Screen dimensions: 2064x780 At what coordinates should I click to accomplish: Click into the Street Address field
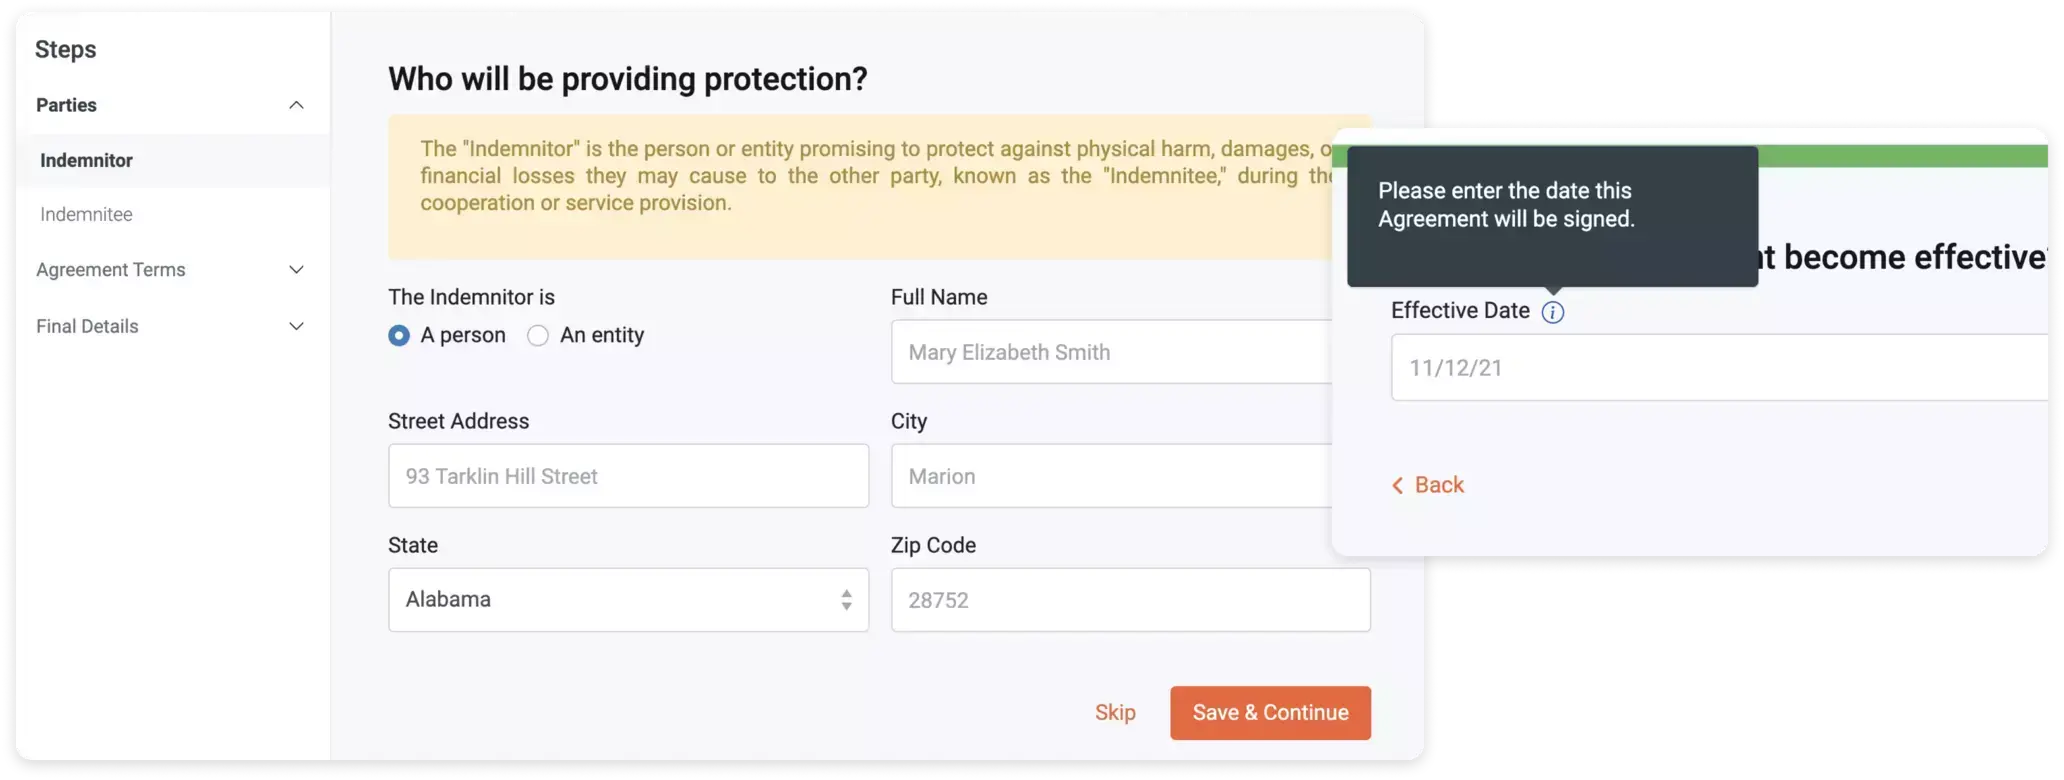(x=628, y=476)
